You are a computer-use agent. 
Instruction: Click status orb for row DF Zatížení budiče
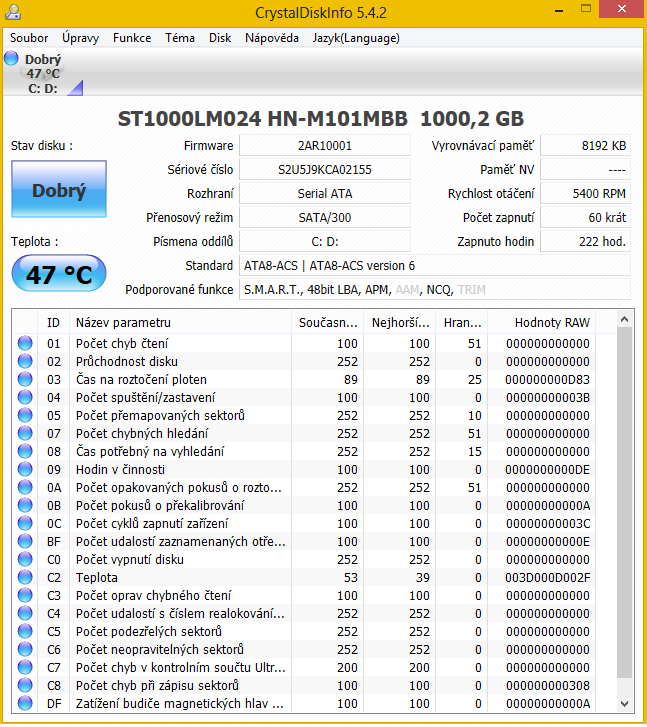(x=25, y=703)
